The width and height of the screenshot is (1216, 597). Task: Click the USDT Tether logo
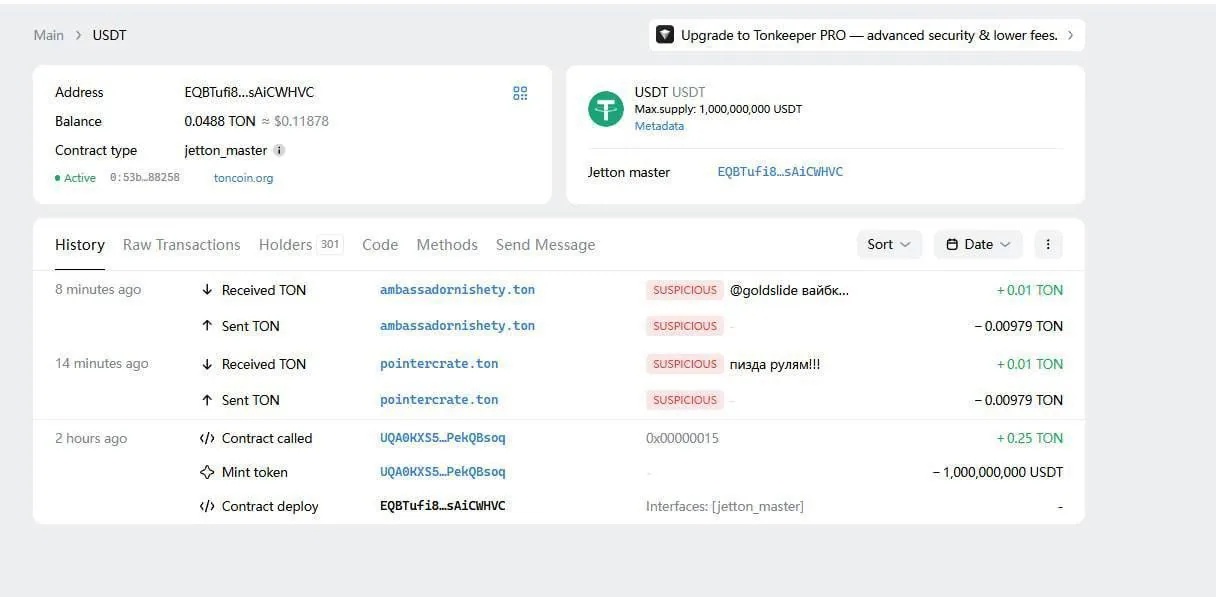(606, 108)
